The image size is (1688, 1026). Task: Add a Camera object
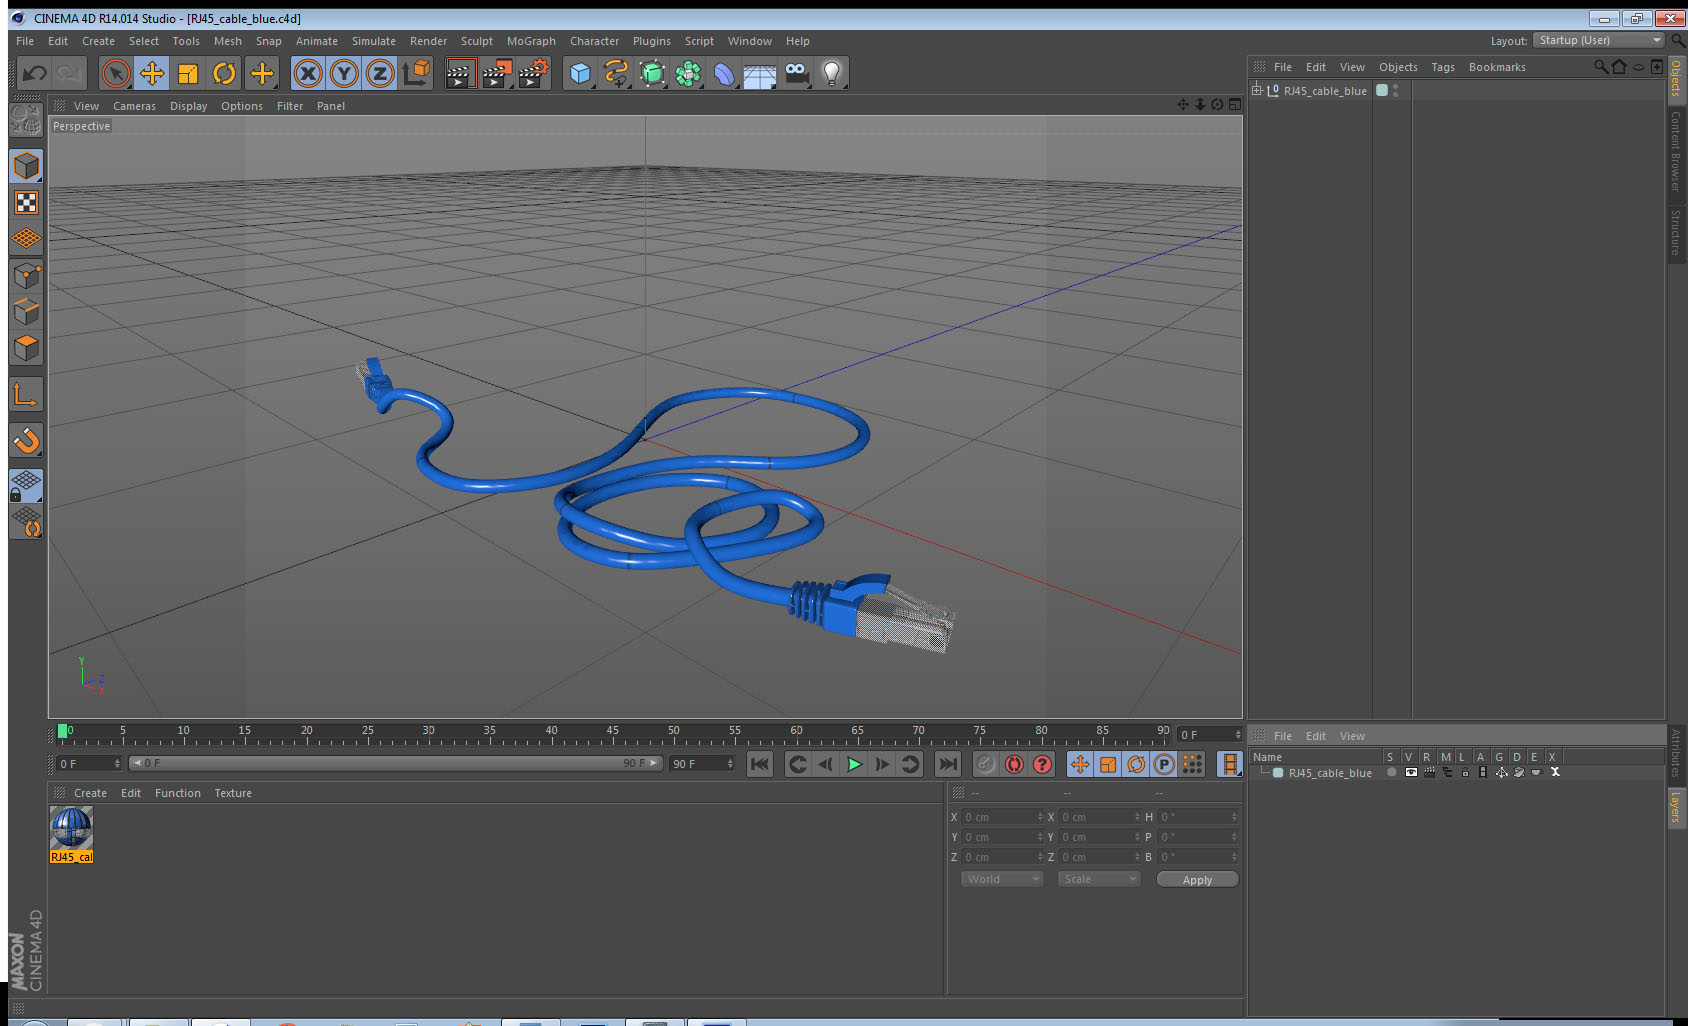coord(796,73)
